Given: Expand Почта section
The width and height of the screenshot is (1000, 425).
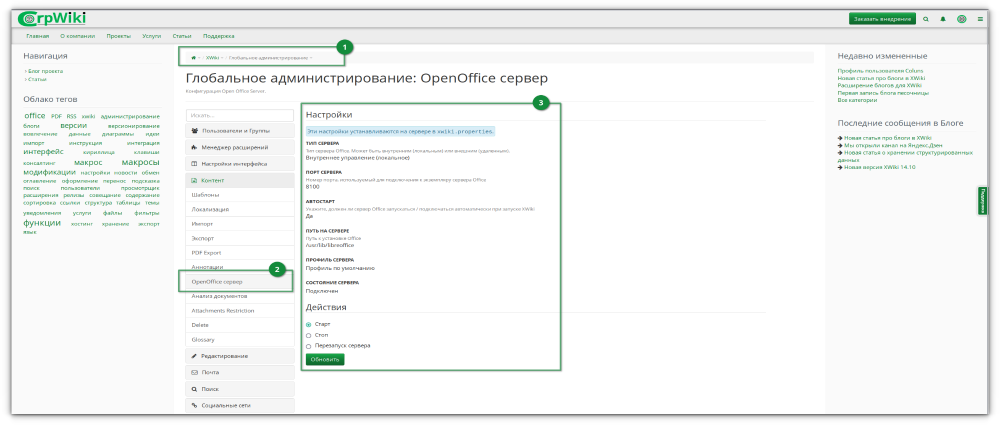Looking at the screenshot, I should pos(240,372).
